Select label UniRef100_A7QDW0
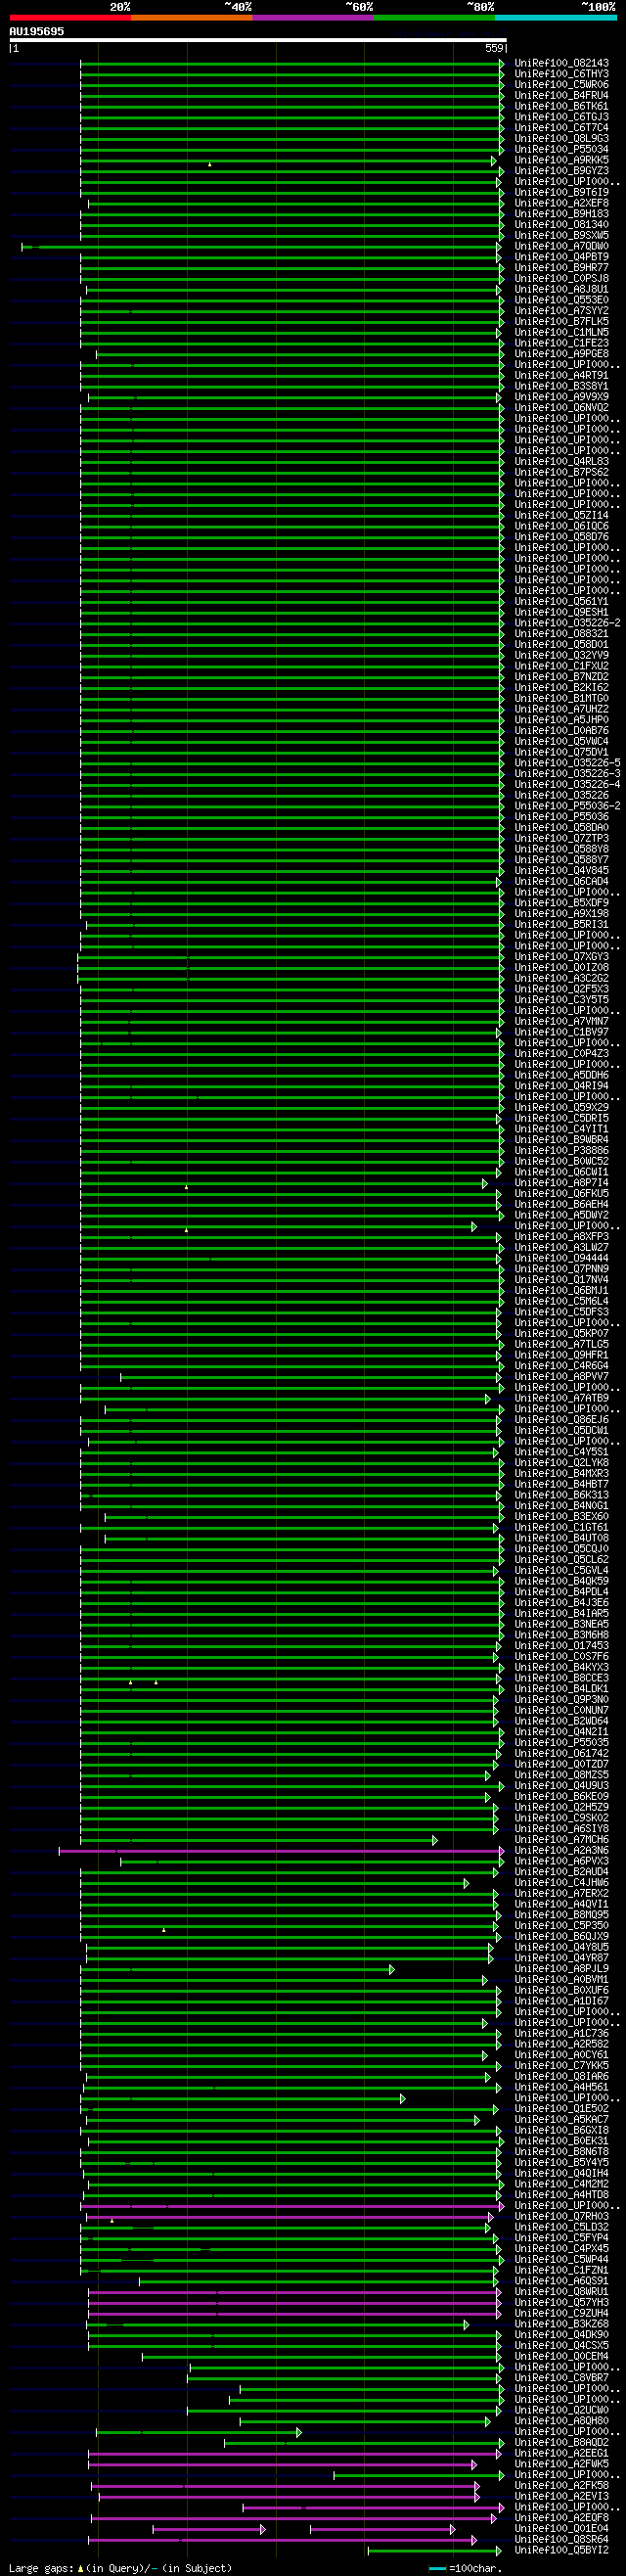 [x=562, y=246]
